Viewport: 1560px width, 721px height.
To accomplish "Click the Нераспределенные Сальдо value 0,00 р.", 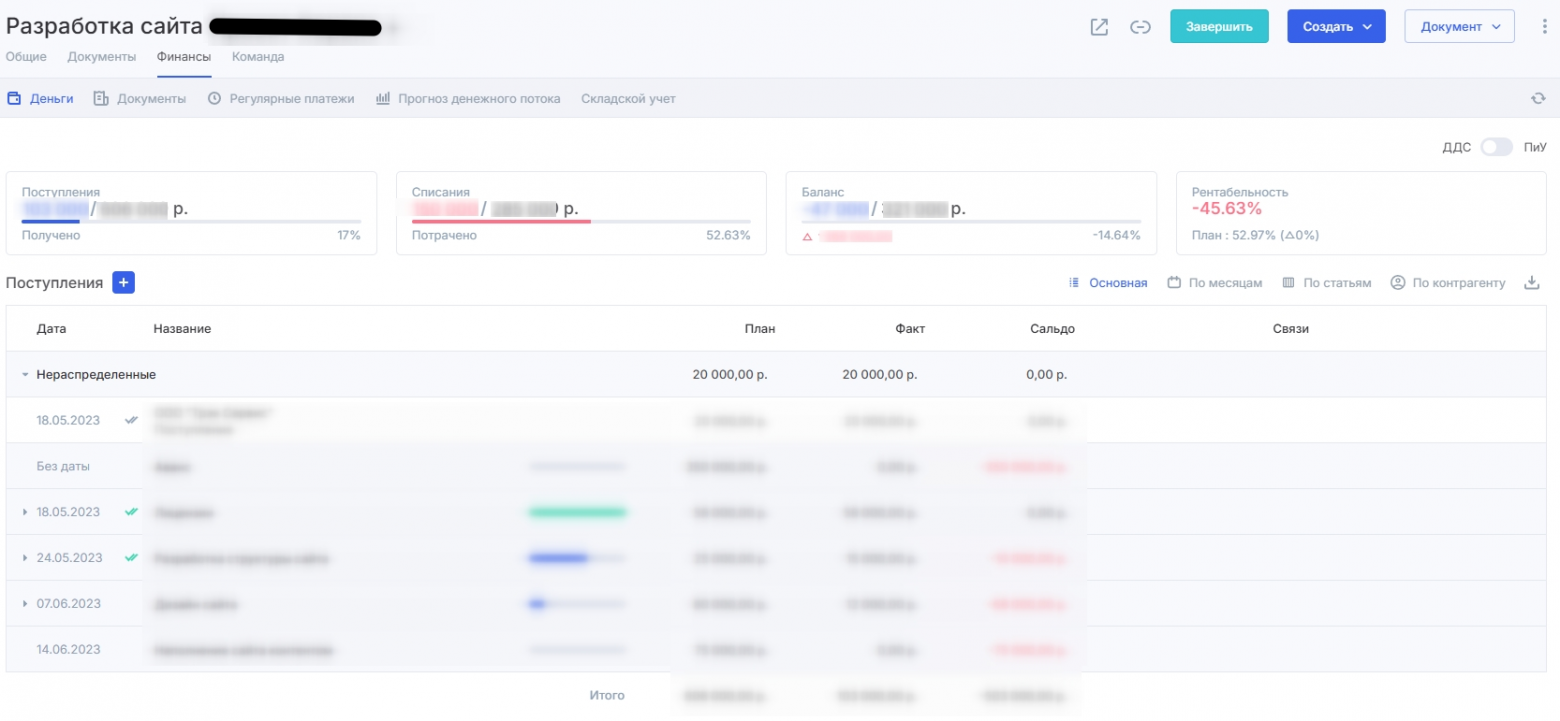I will click(x=1047, y=375).
